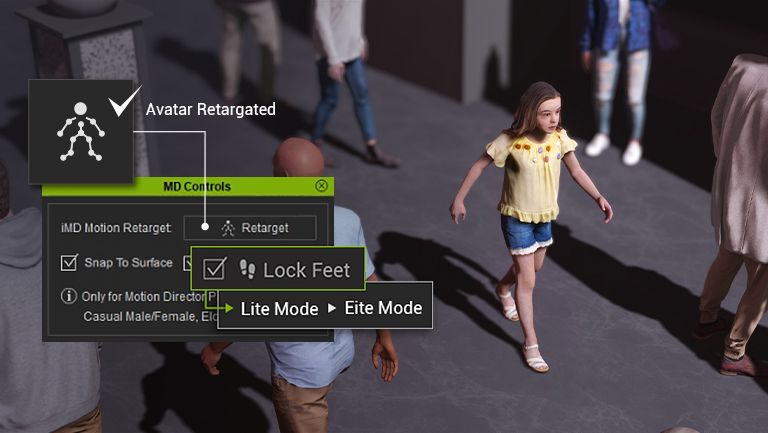The image size is (768, 433).
Task: Click the small skeleton icon in Retarget button
Action: pyautogui.click(x=228, y=228)
